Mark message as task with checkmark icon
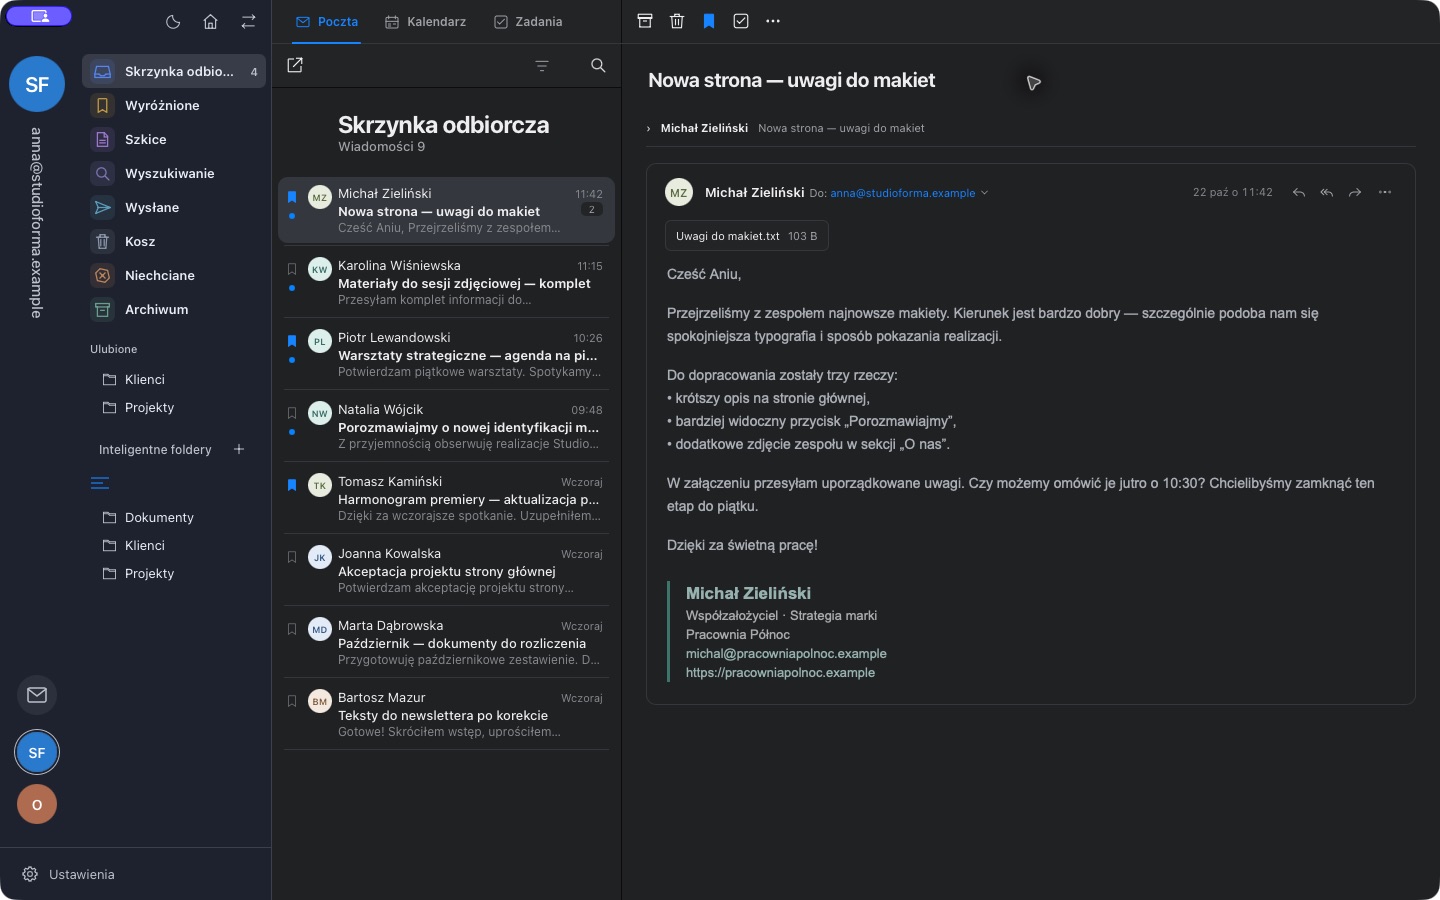The image size is (1440, 900). [x=741, y=21]
